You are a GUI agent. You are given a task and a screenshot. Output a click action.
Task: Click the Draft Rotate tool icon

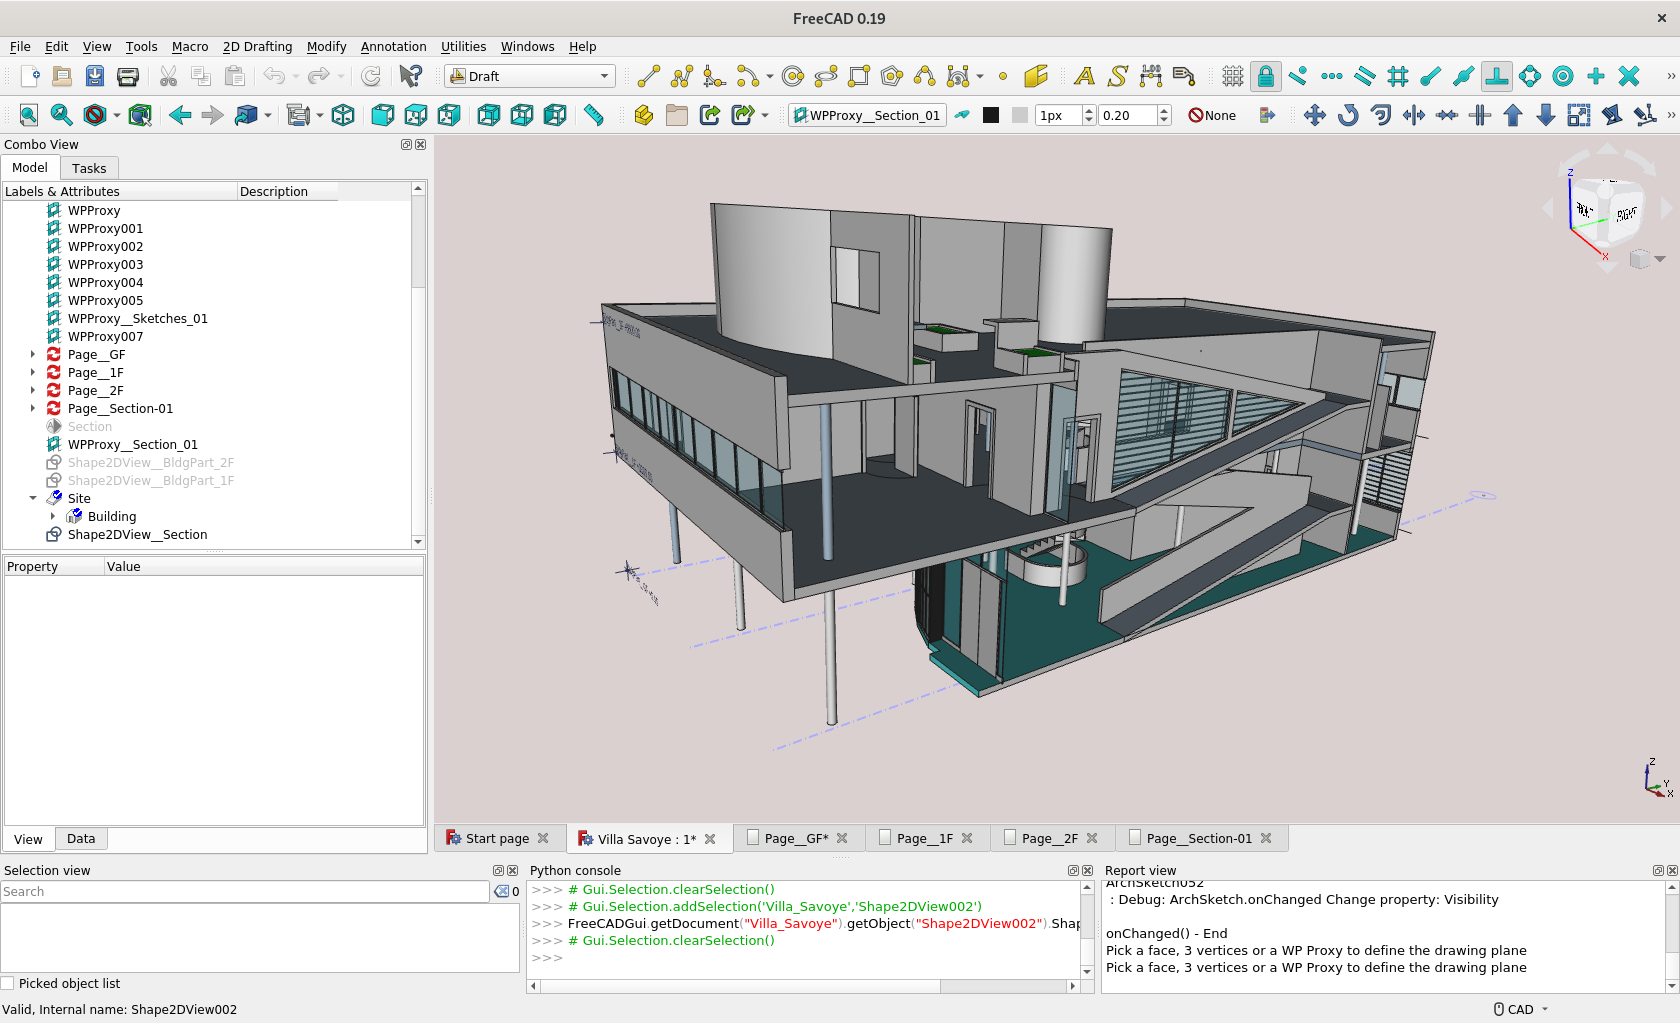(x=1348, y=115)
